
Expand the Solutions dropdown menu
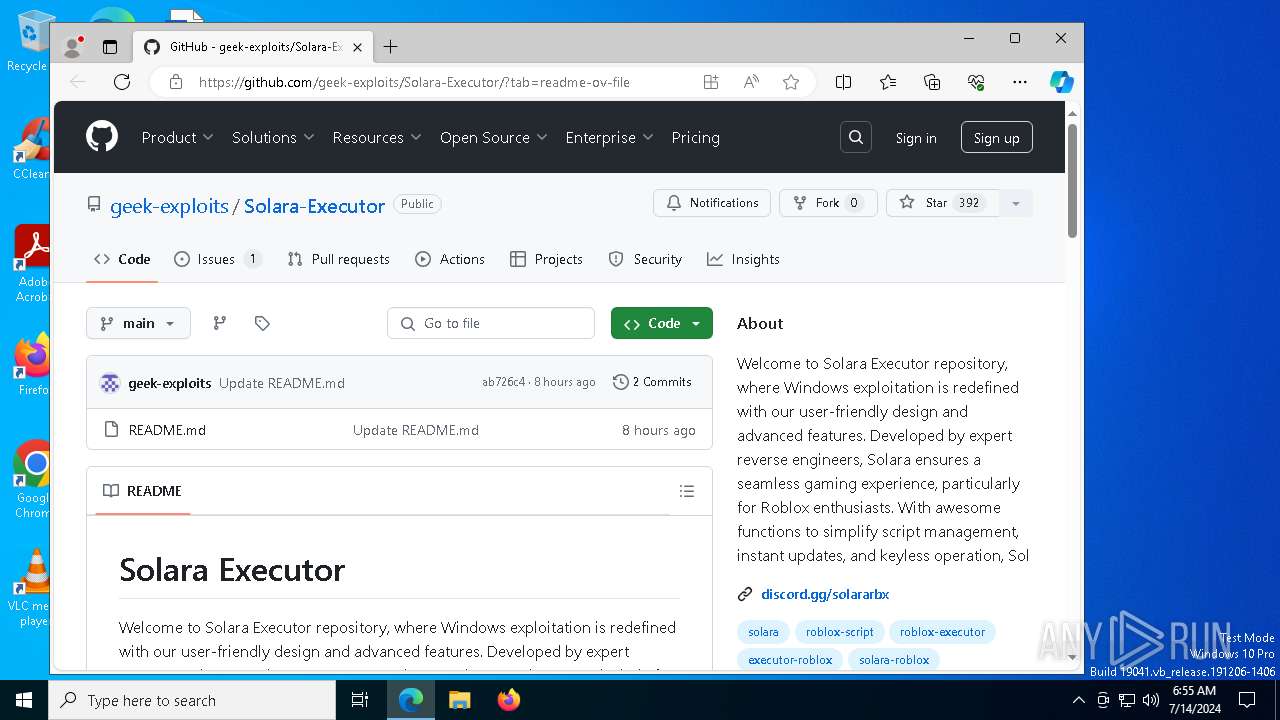pyautogui.click(x=273, y=138)
